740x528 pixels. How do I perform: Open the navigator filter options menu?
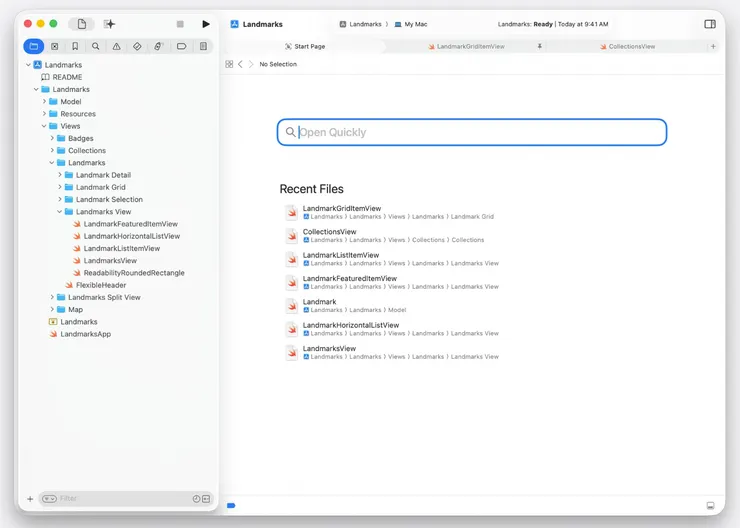tap(50, 499)
